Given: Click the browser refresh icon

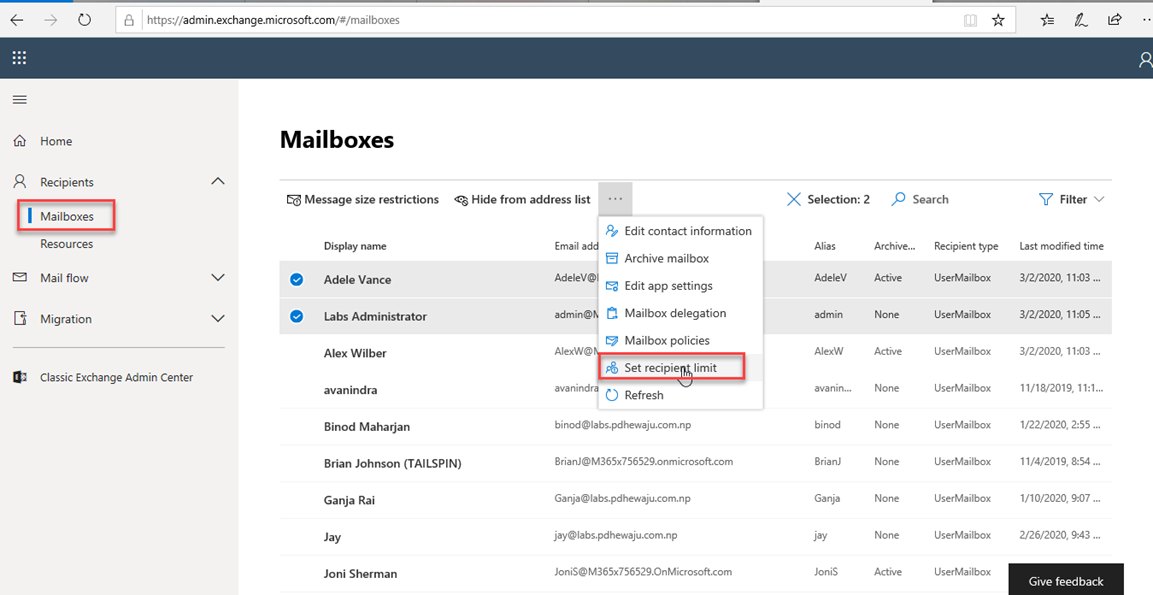Looking at the screenshot, I should point(84,19).
